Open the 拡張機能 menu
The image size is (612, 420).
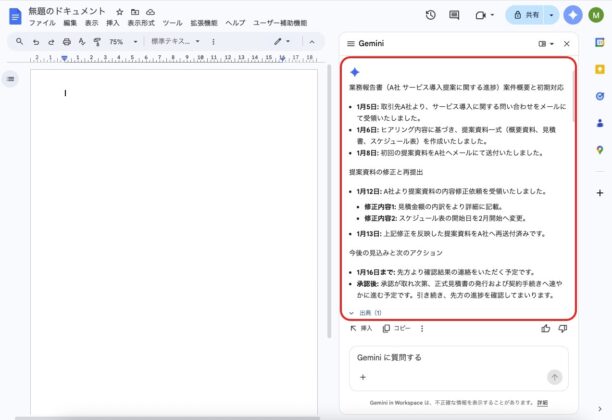coord(204,23)
